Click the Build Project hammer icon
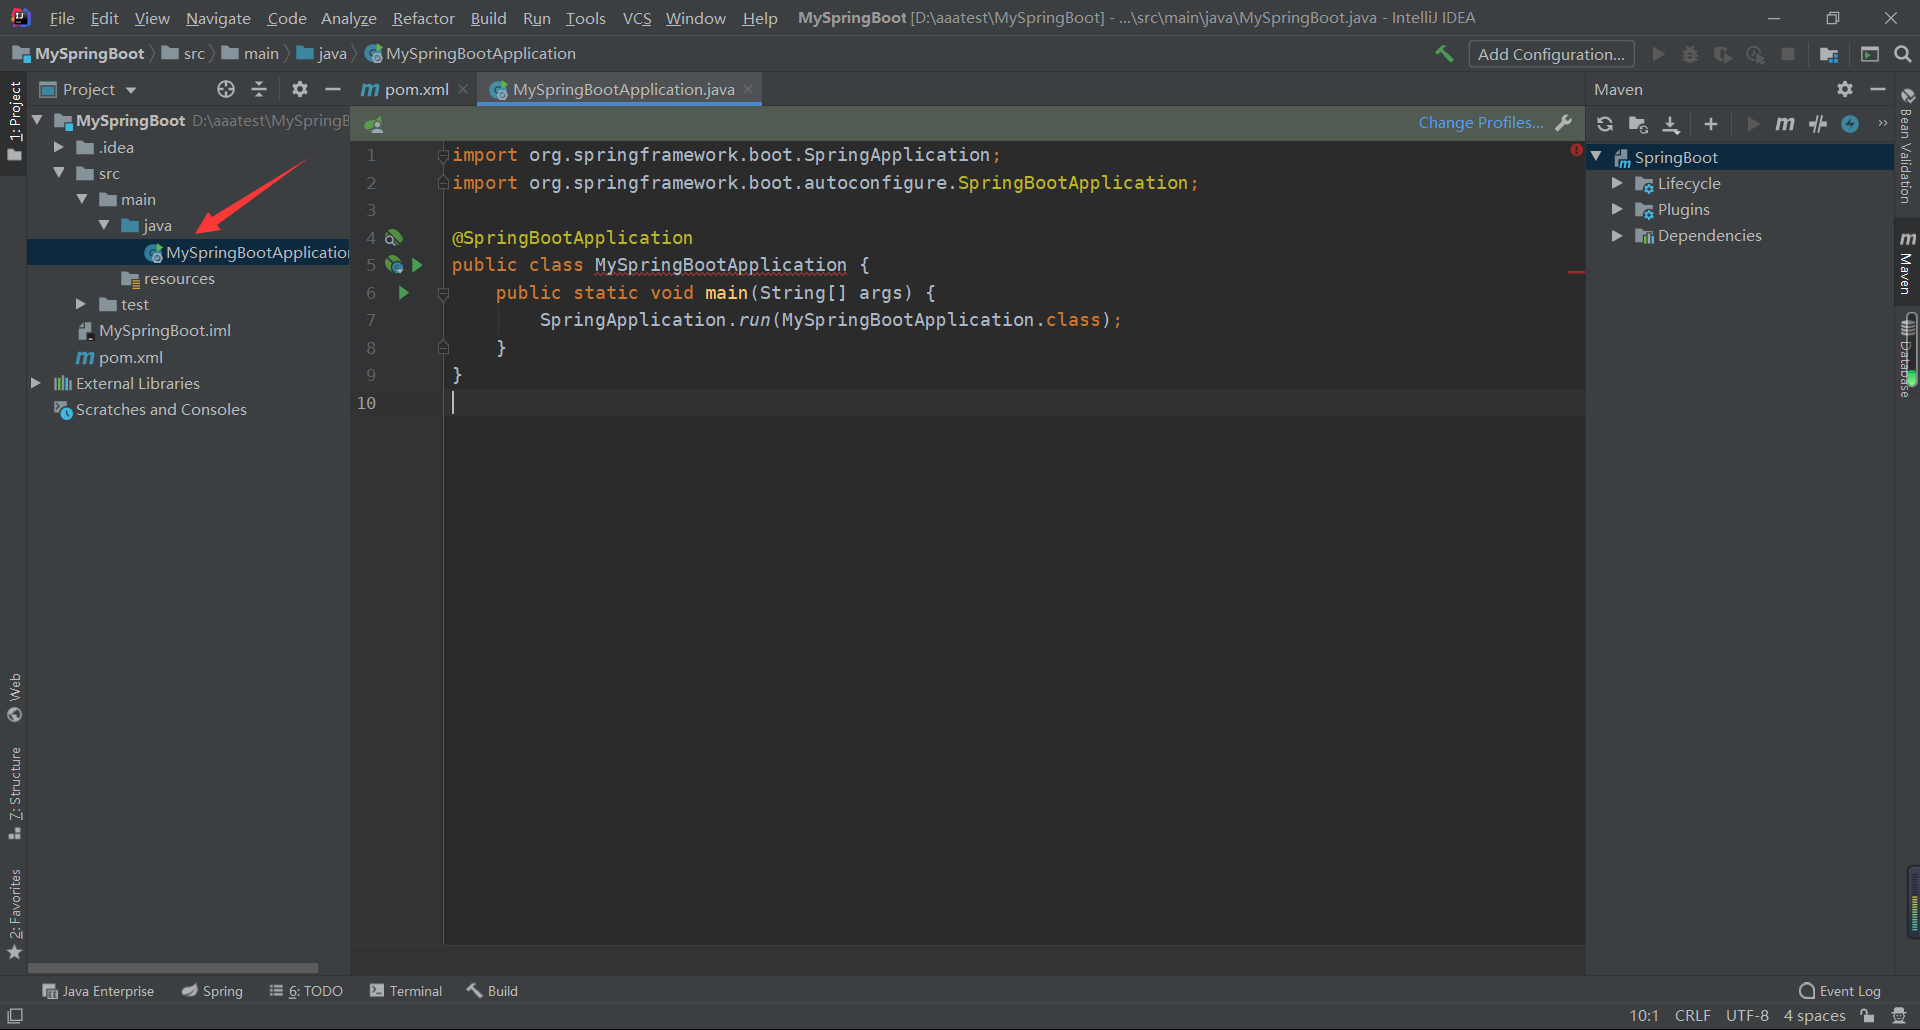The height and width of the screenshot is (1030, 1920). click(x=1444, y=54)
